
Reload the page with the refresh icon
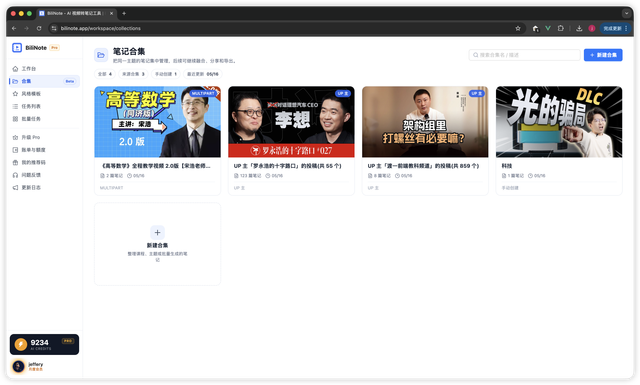click(x=39, y=28)
